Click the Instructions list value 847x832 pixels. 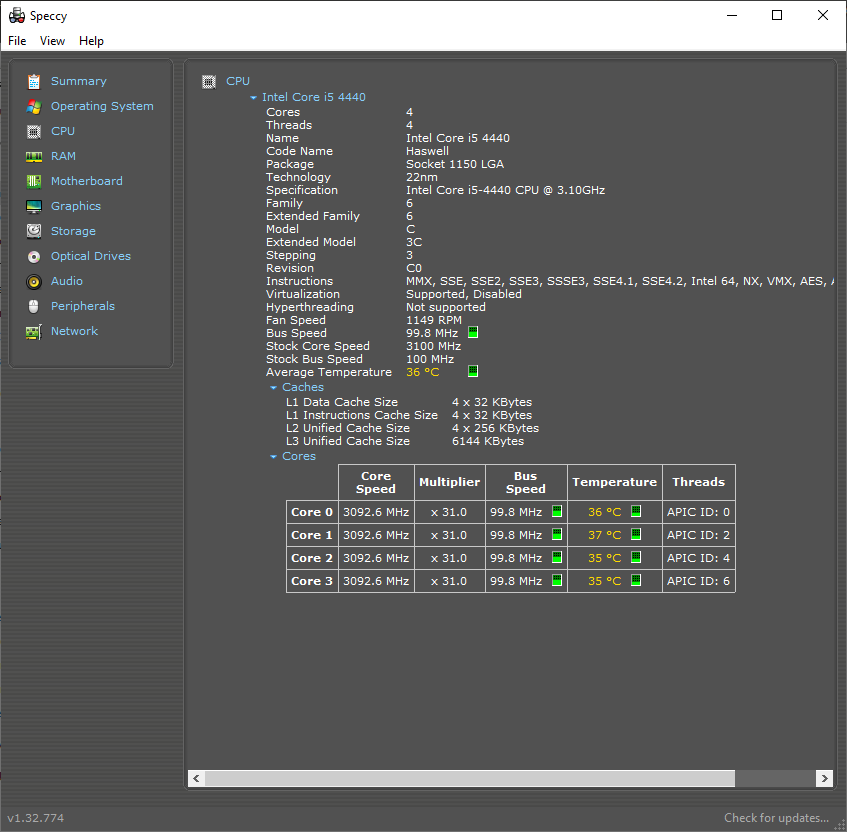[x=620, y=281]
